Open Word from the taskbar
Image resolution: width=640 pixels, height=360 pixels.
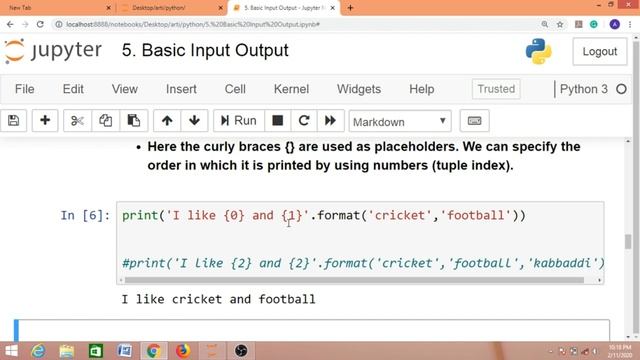(124, 351)
